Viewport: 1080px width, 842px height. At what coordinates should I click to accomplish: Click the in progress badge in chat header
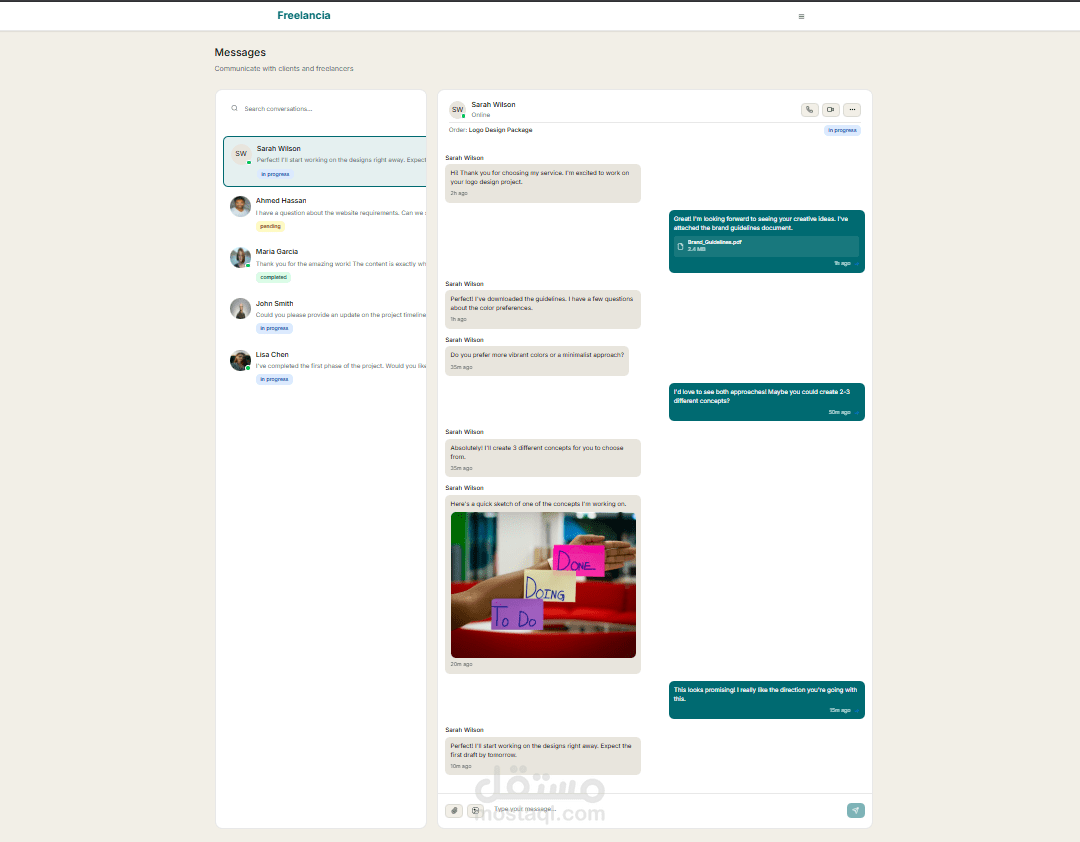tap(842, 130)
